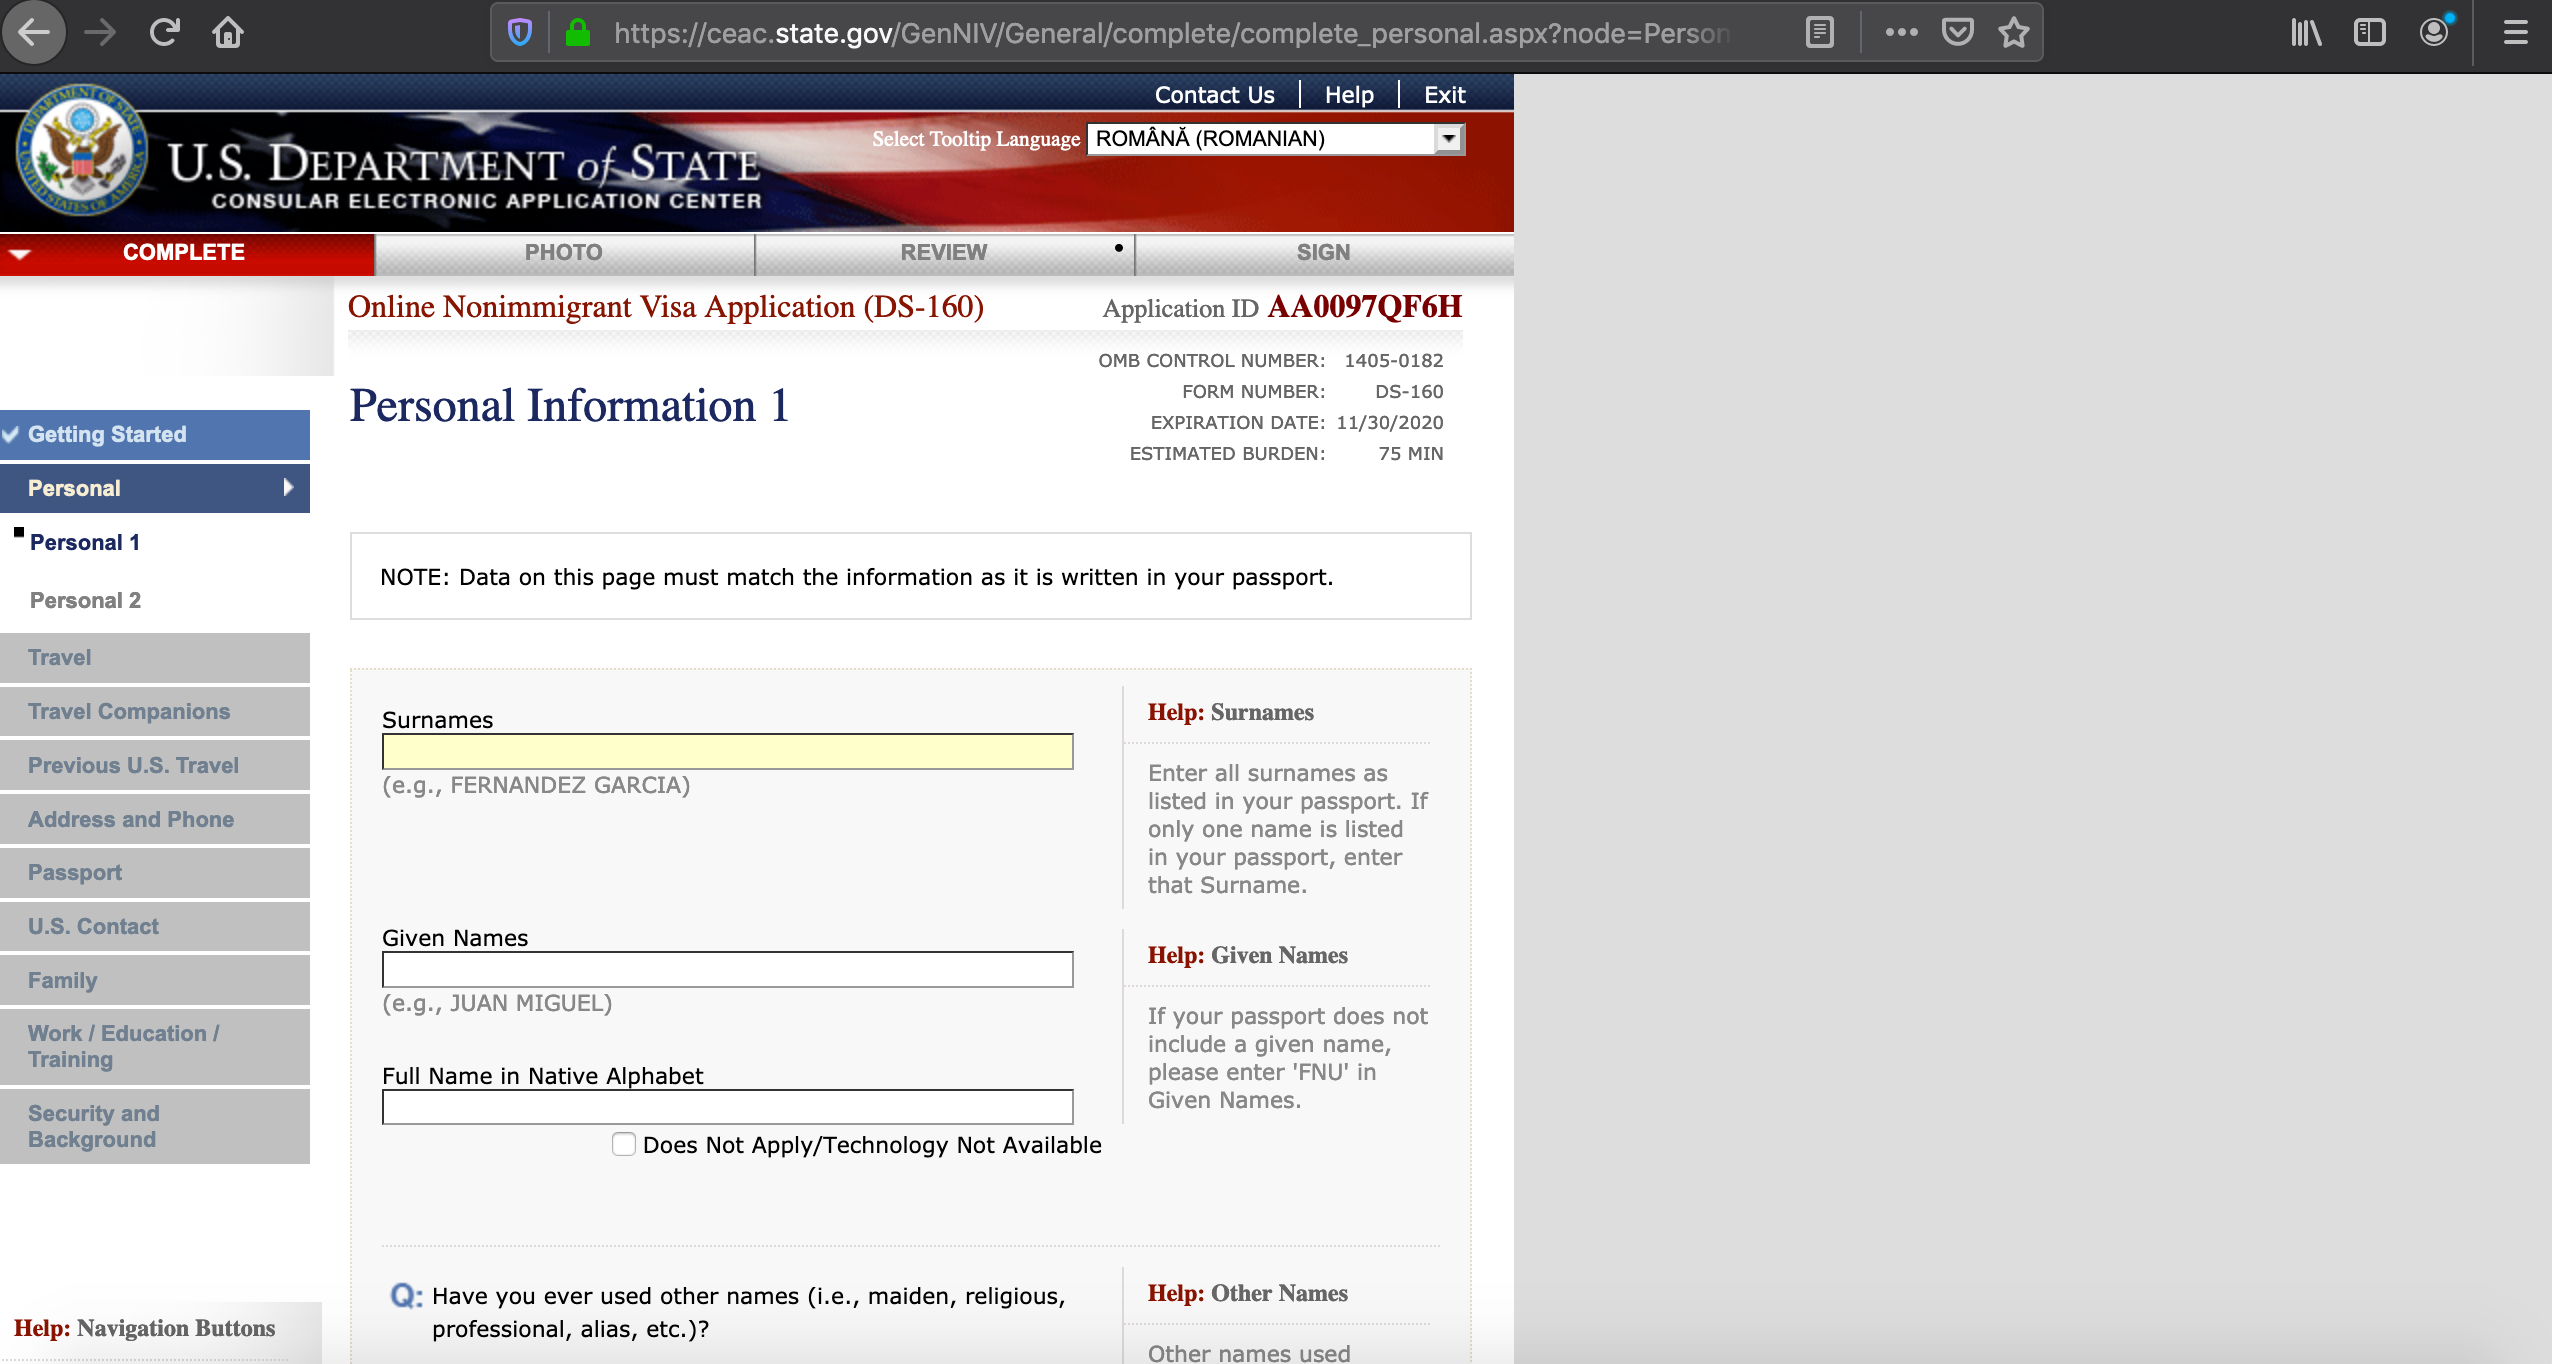Open the Firefox hamburger menu
The width and height of the screenshot is (2552, 1364).
point(2516,32)
